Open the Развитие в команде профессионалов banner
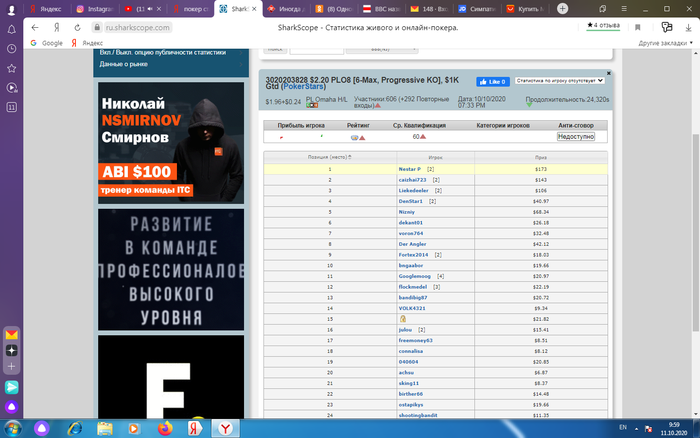The height and width of the screenshot is (438, 700). (171, 270)
